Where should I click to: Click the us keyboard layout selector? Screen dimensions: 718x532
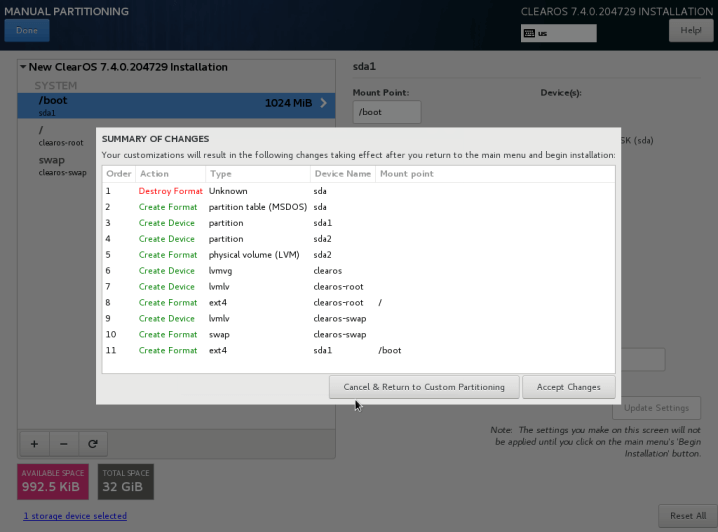pos(559,33)
